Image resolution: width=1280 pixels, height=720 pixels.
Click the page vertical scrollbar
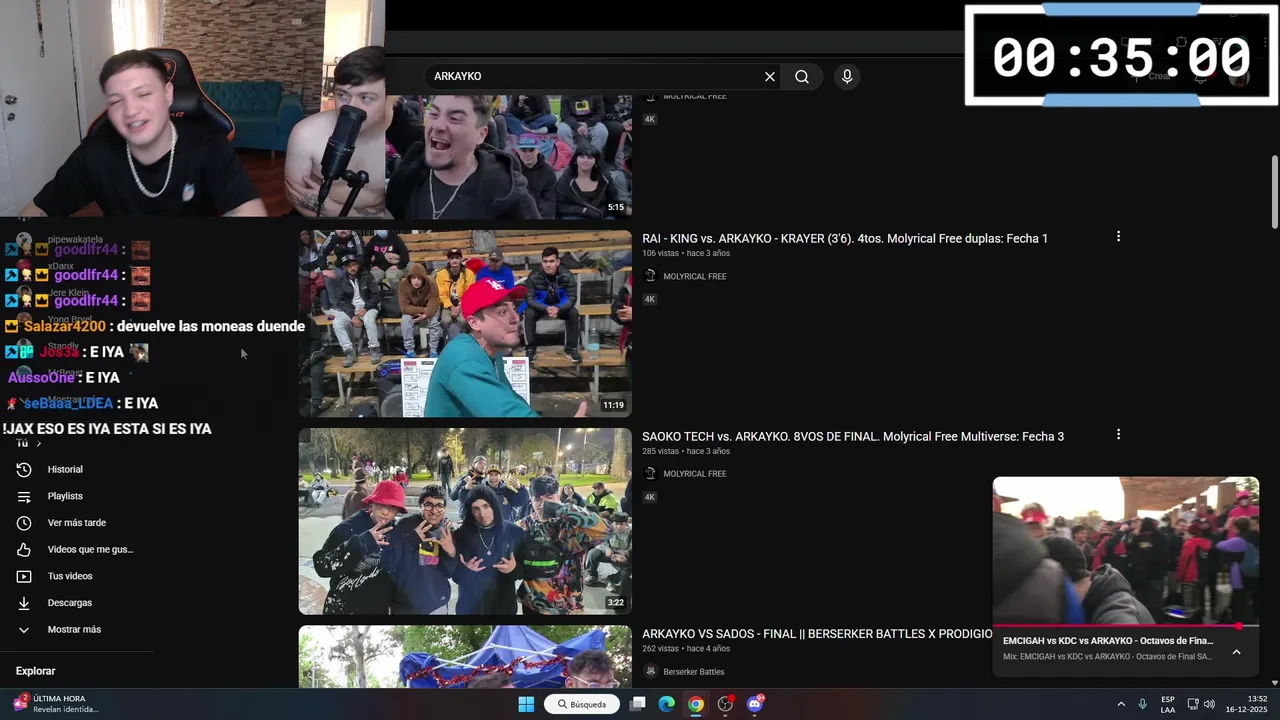click(x=1274, y=190)
